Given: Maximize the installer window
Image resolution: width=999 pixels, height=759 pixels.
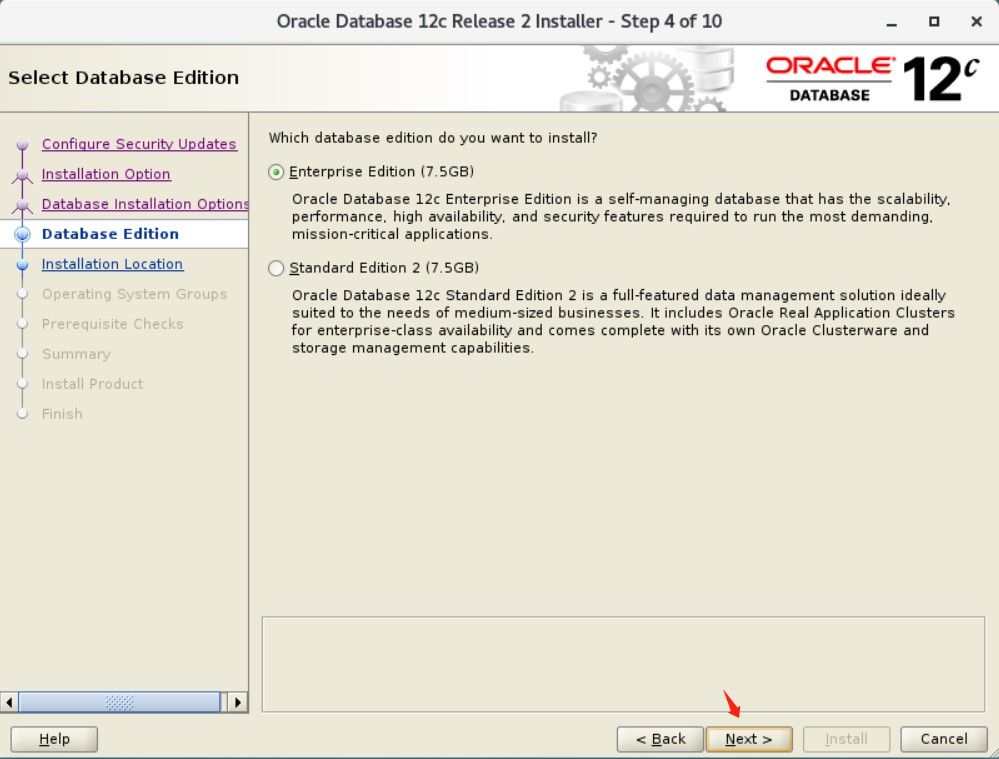Looking at the screenshot, I should 934,22.
